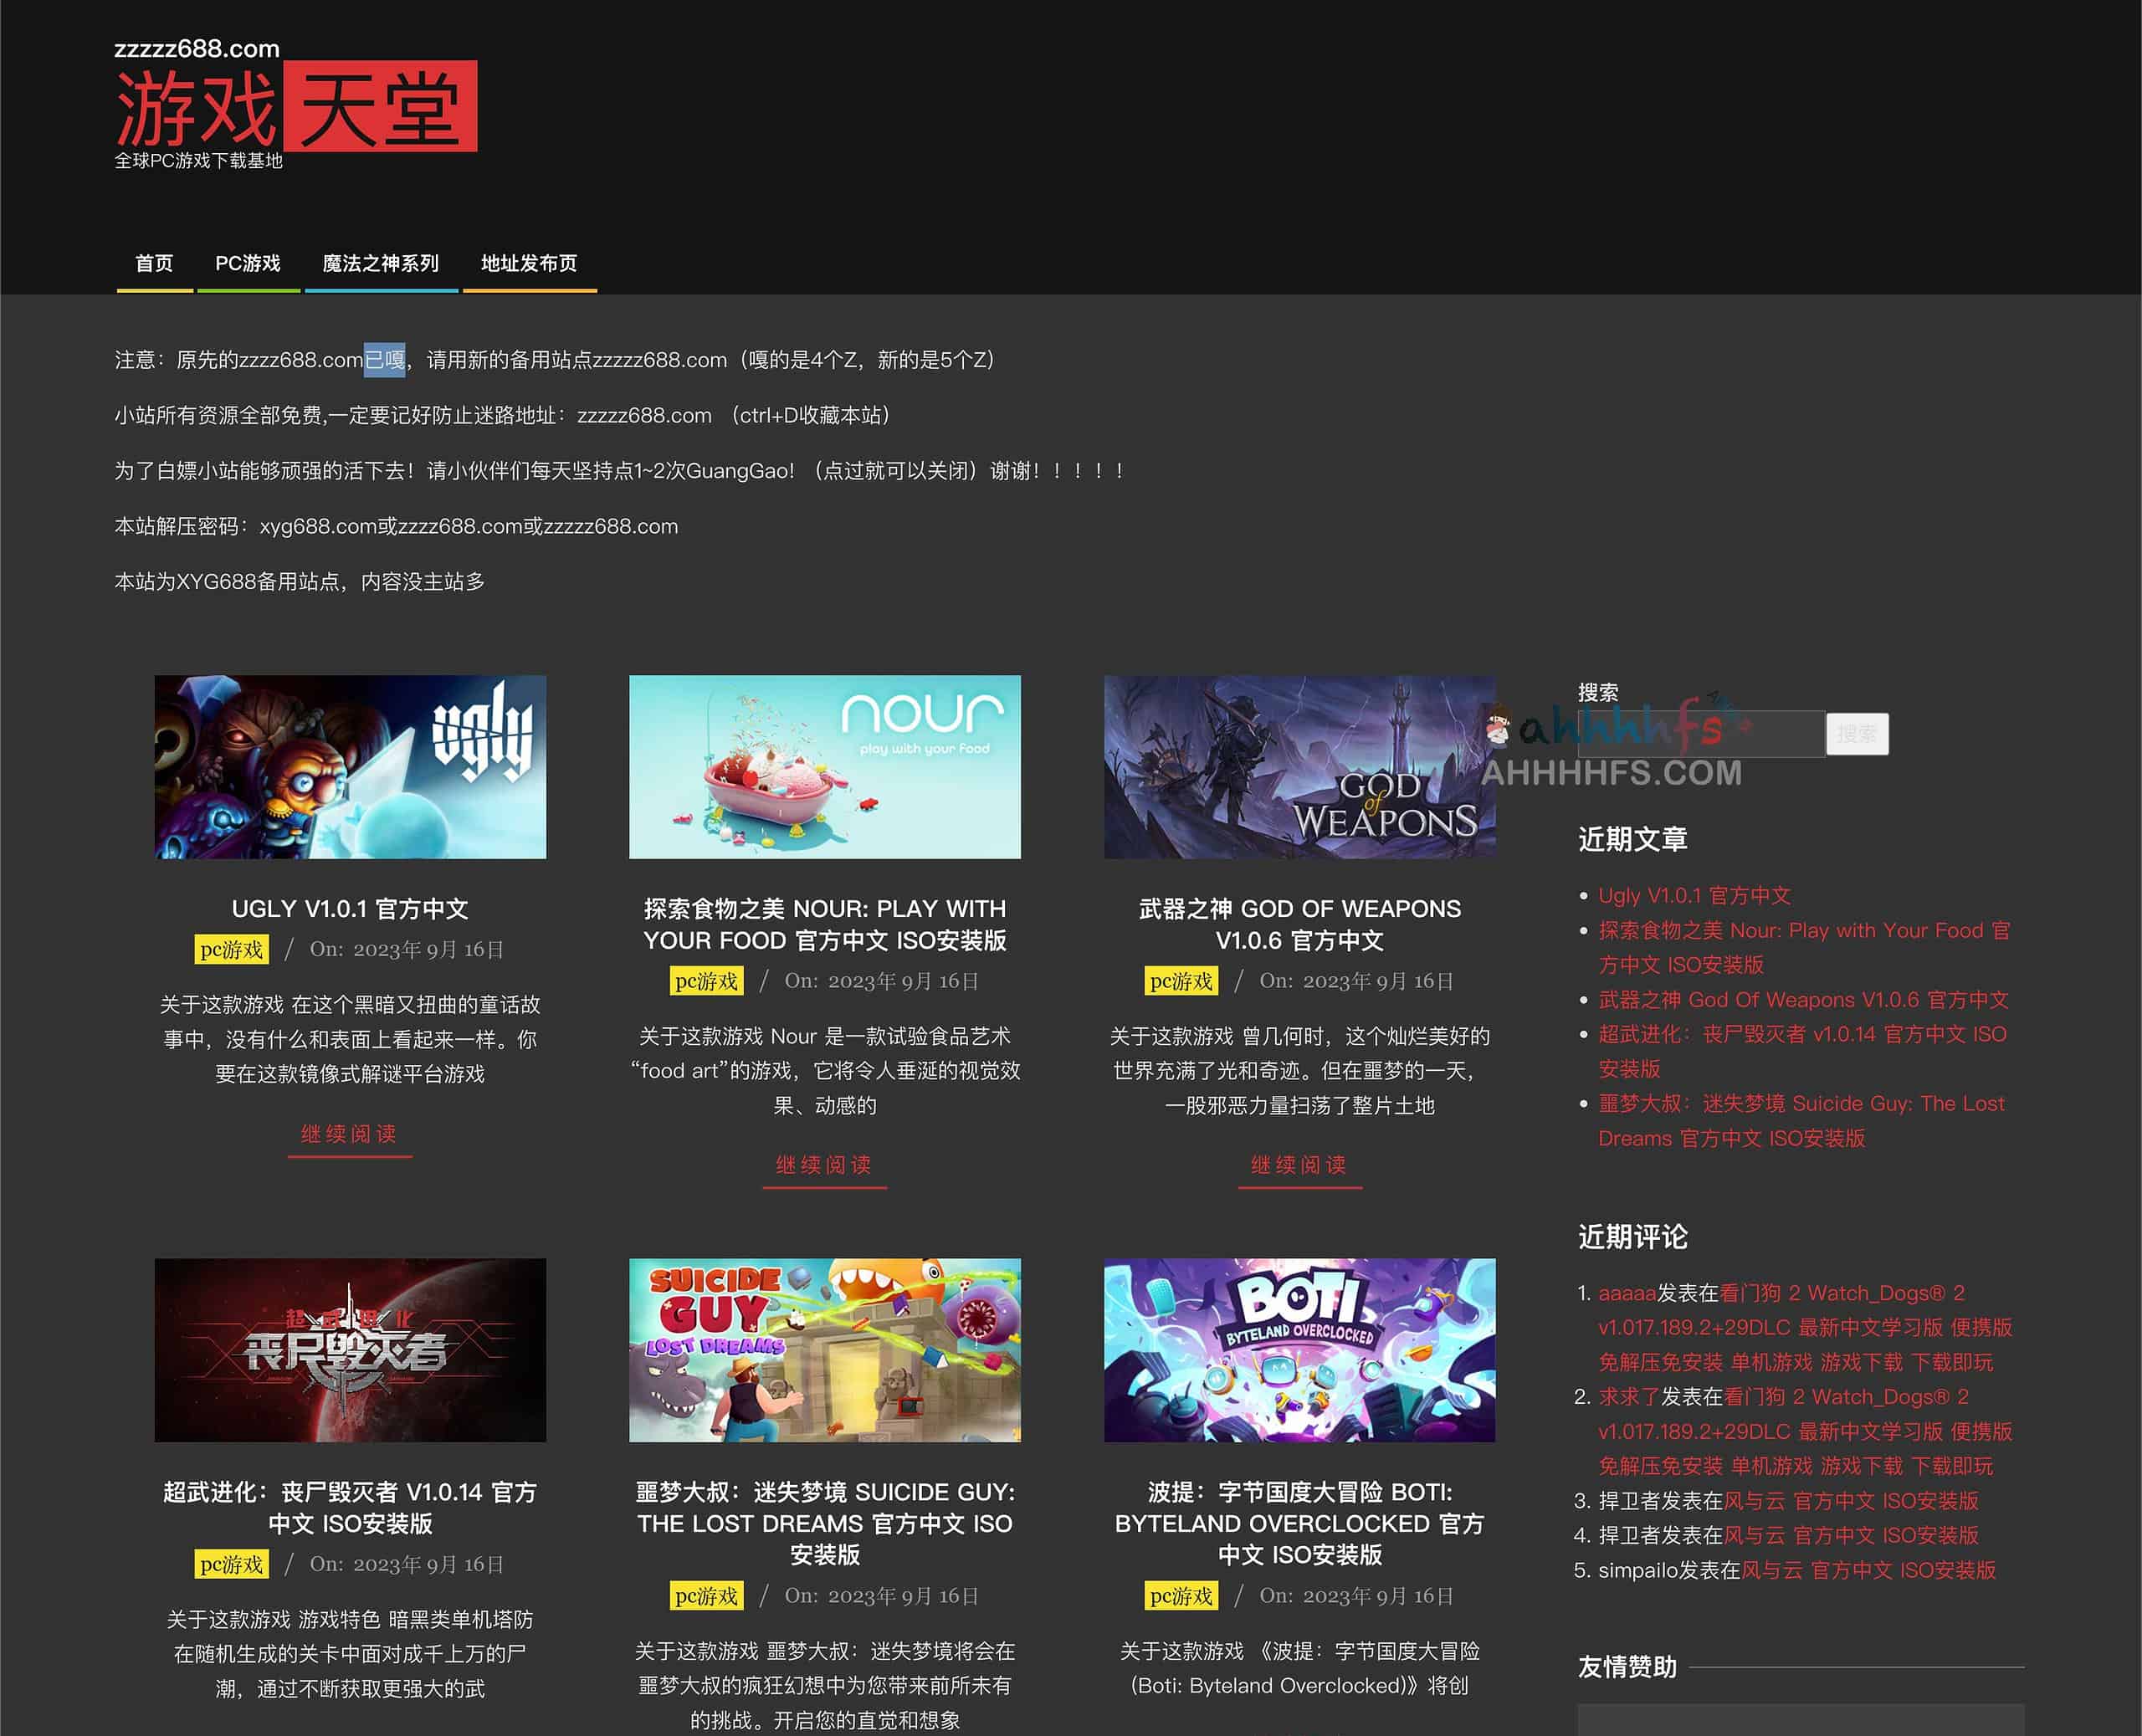Click the 本站为XYG688备用站点 notice line

(300, 581)
